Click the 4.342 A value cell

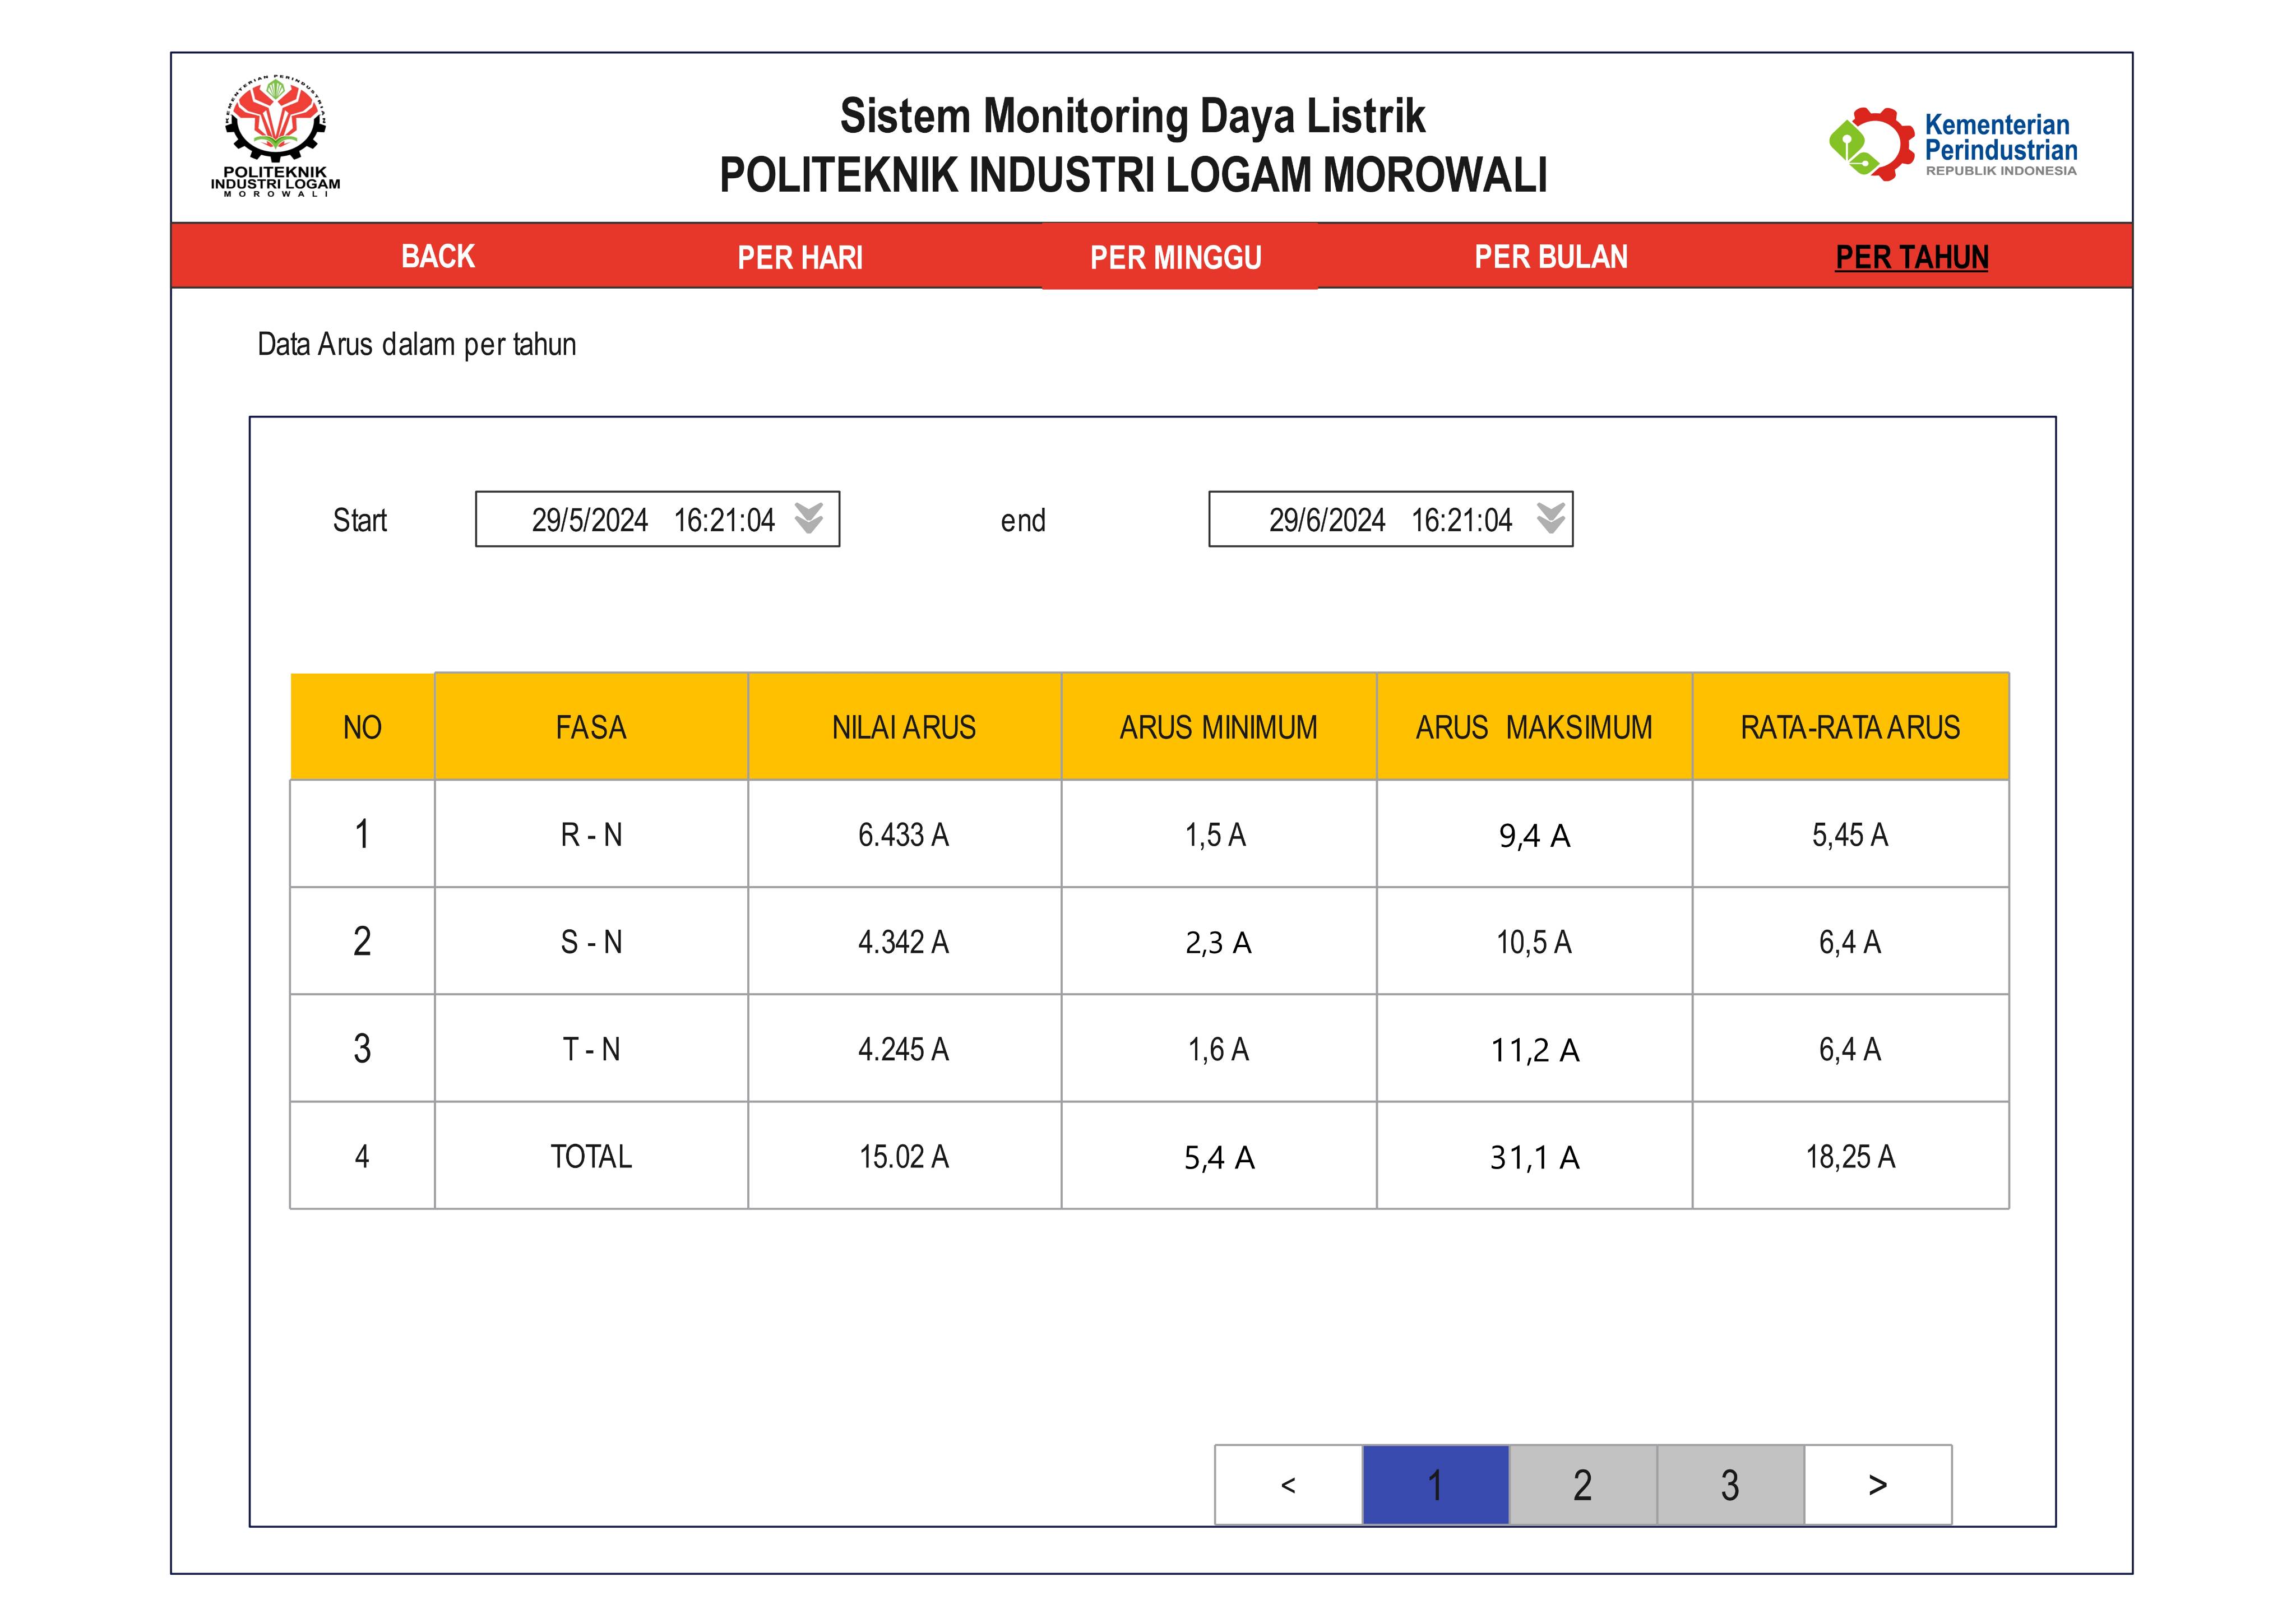click(904, 941)
